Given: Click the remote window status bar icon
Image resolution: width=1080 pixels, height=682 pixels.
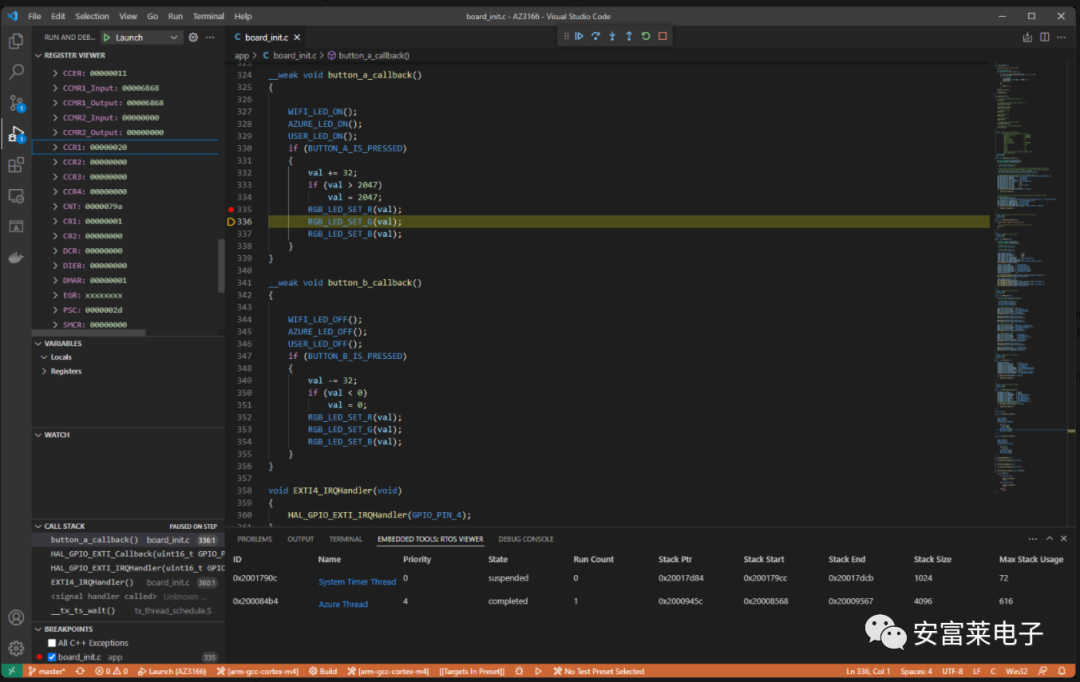Looking at the screenshot, I should coord(11,671).
